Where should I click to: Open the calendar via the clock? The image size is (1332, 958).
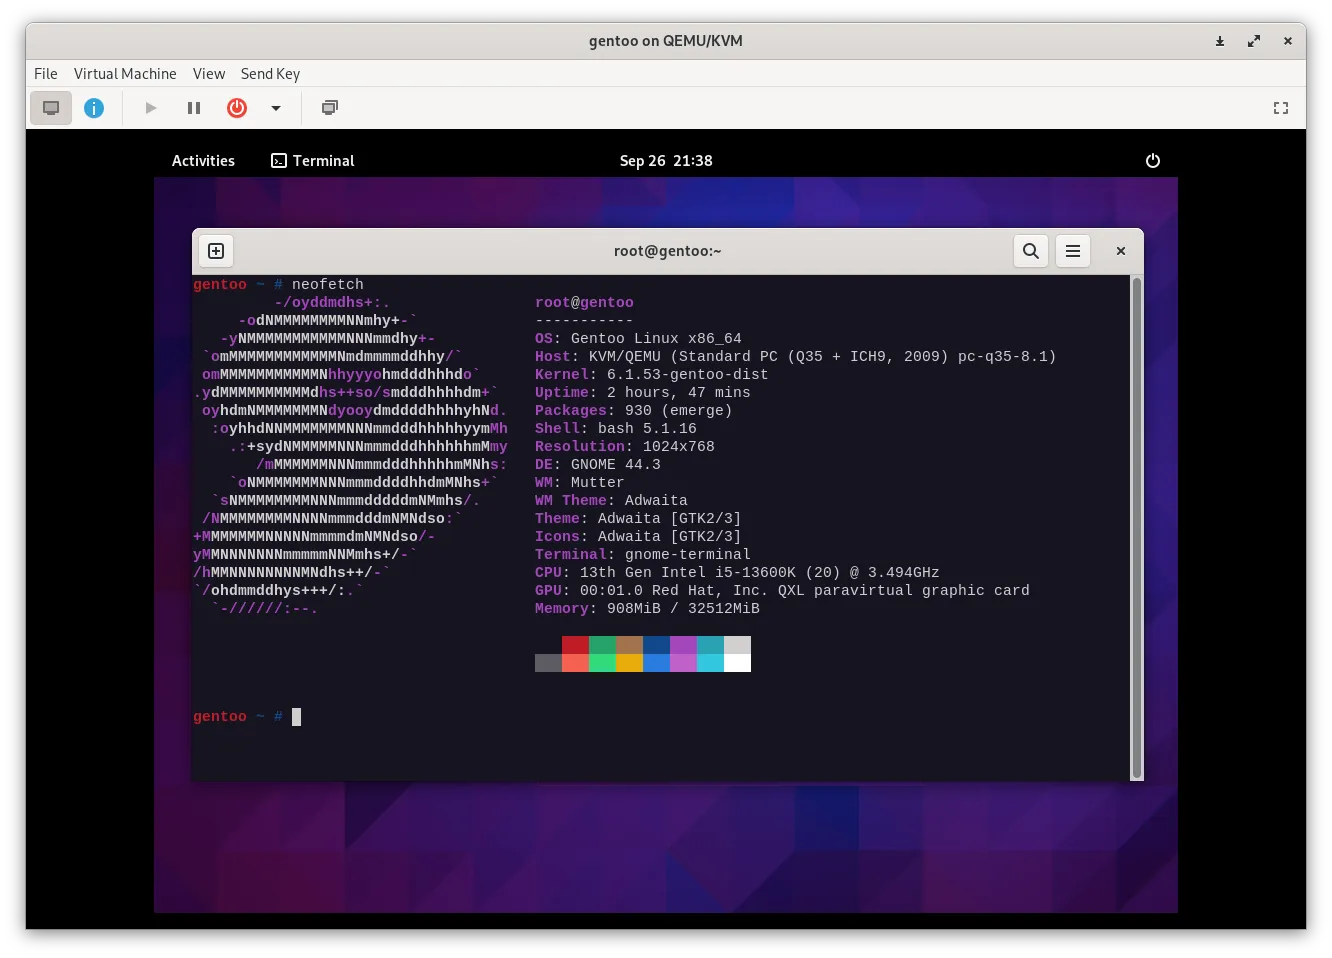point(666,160)
